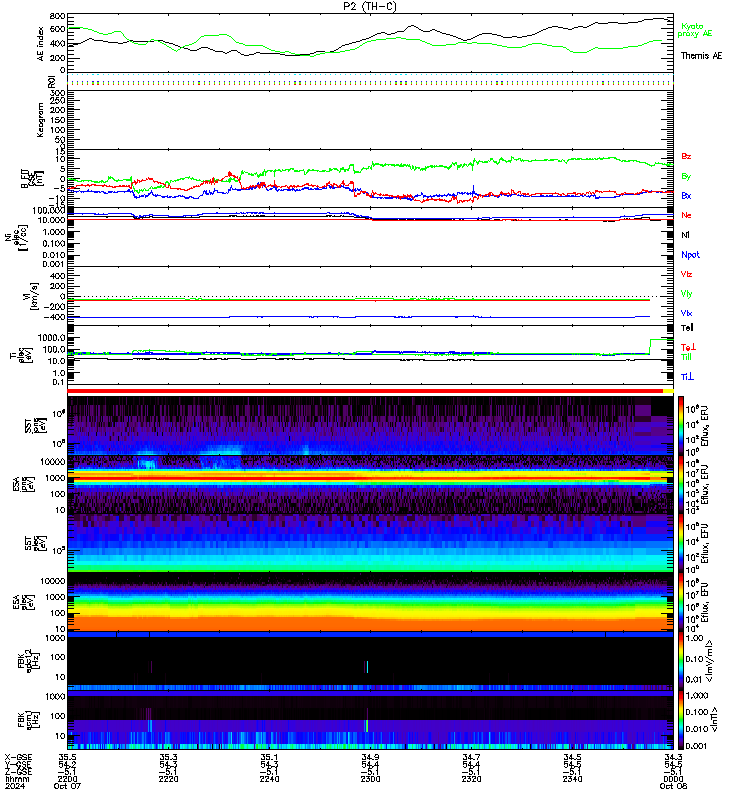Click the 35.5 X-GSE position value
750x800 pixels.
(x=67, y=757)
